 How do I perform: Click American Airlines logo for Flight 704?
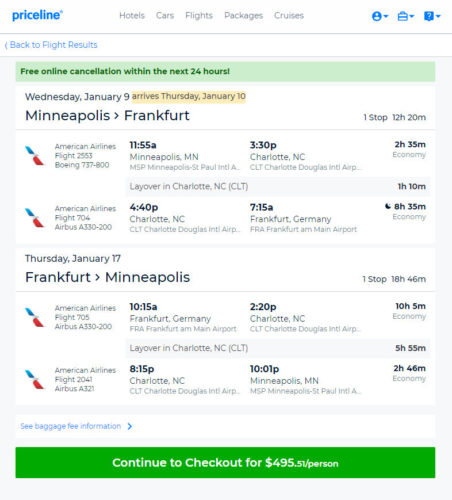tap(35, 218)
